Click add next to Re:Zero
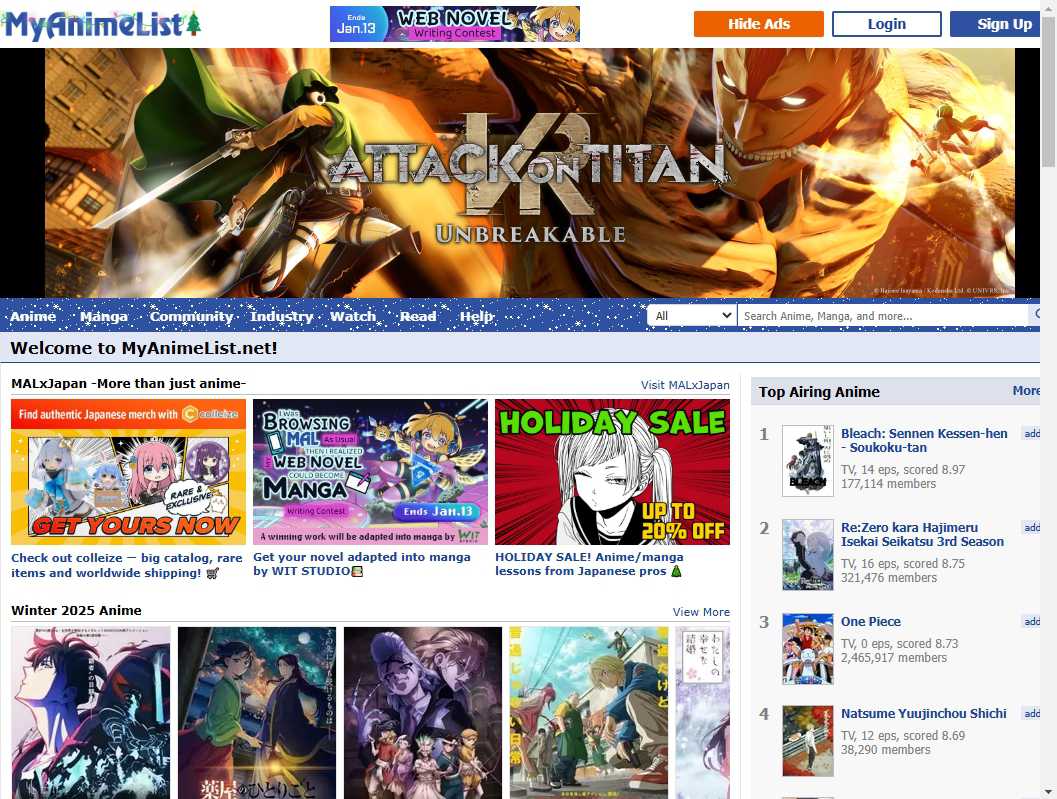1057x799 pixels. pos(1031,527)
